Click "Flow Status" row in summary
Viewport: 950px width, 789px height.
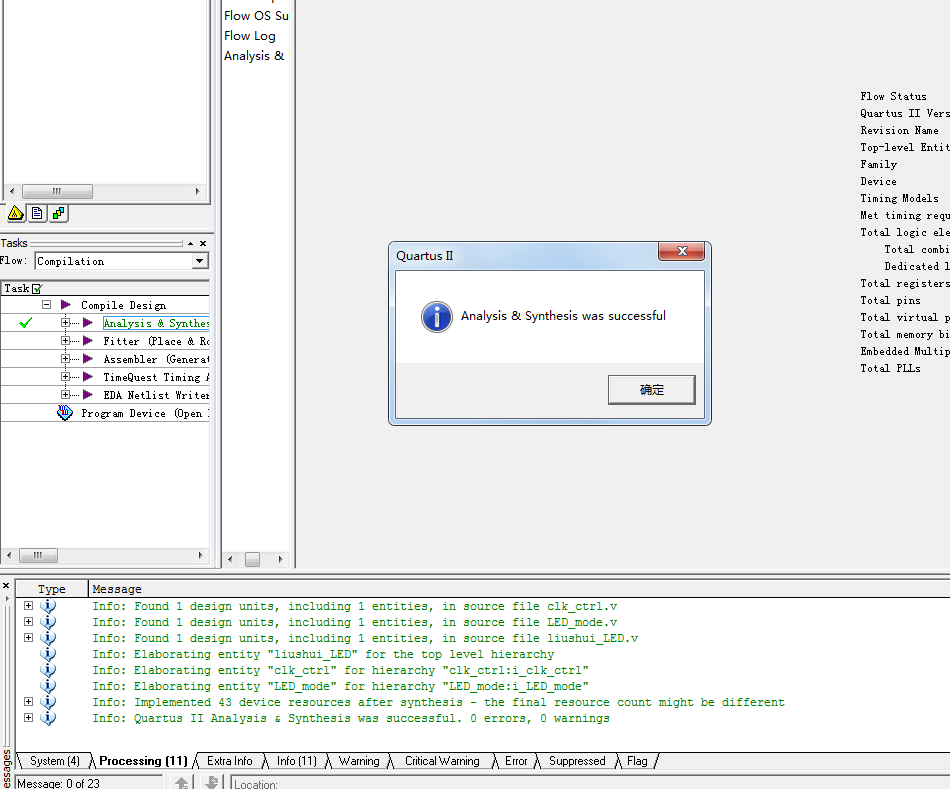point(893,96)
